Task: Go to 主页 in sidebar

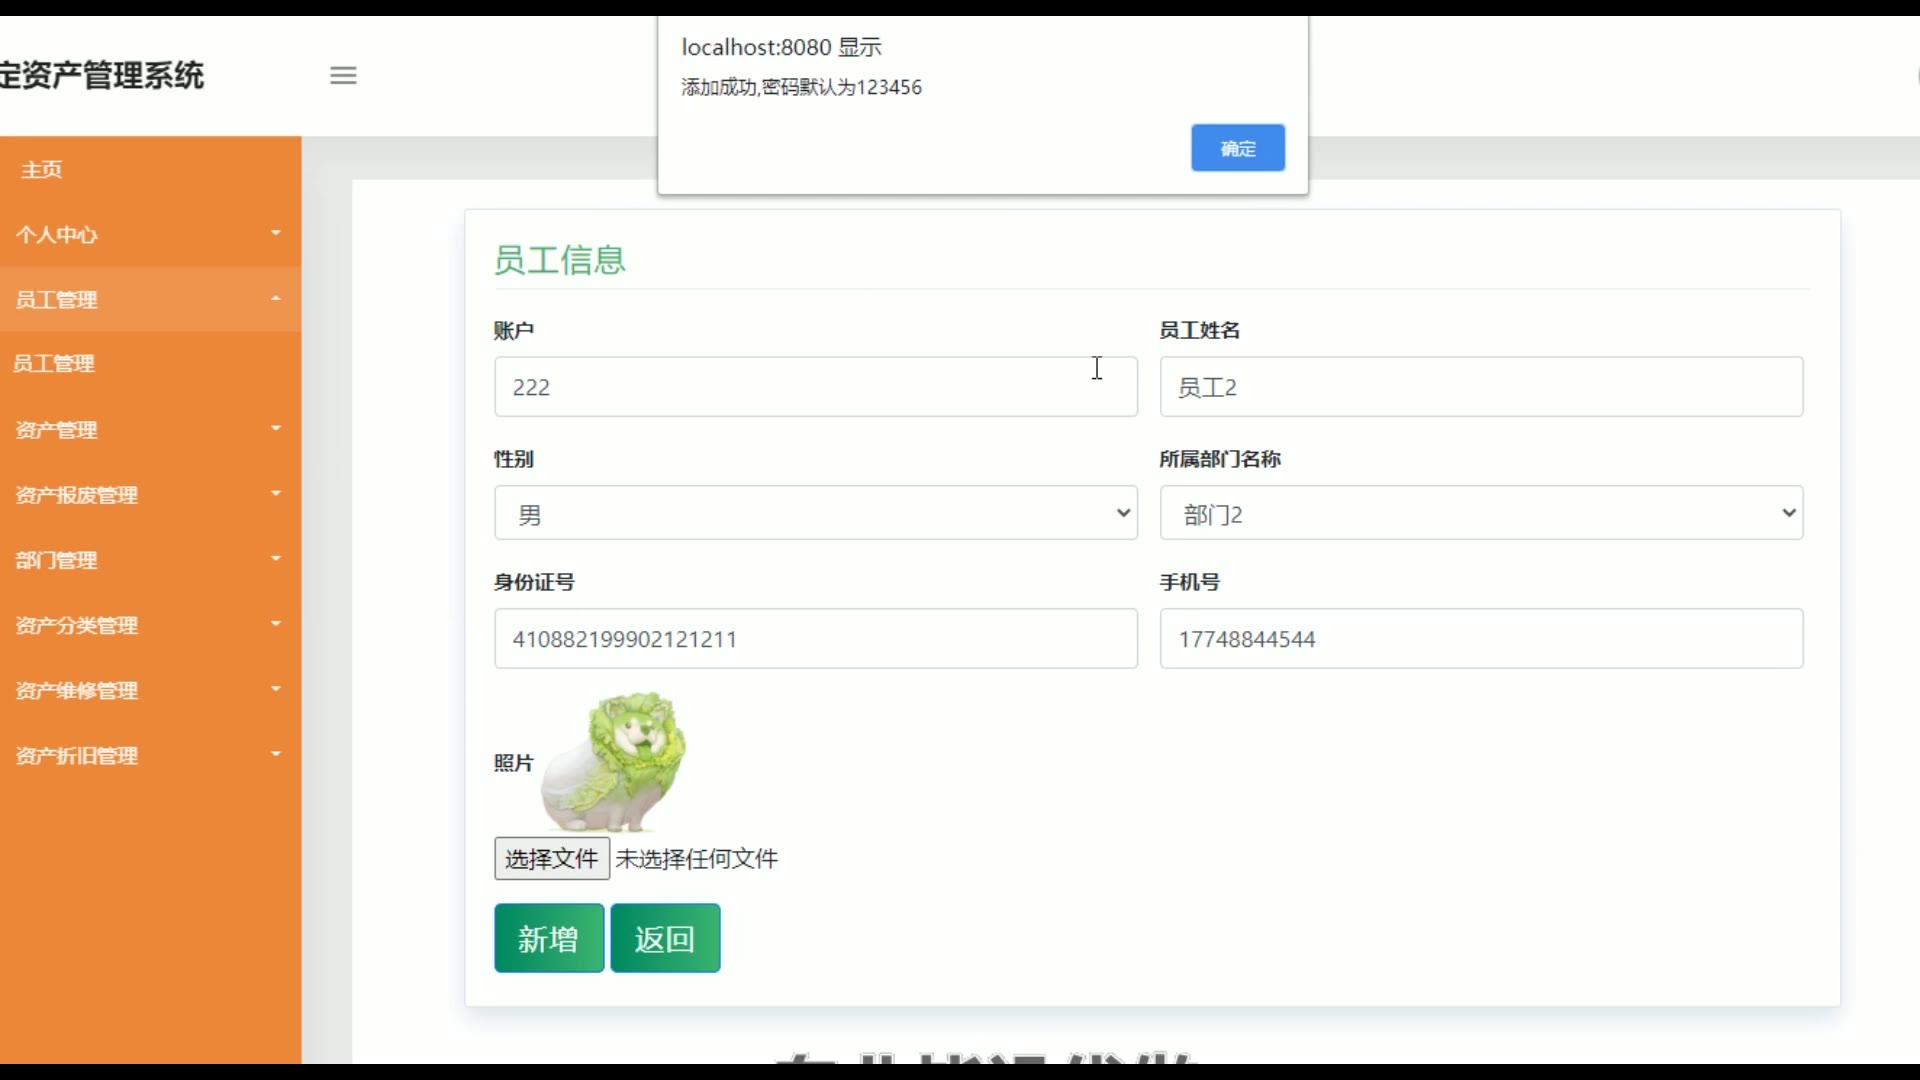Action: click(42, 170)
